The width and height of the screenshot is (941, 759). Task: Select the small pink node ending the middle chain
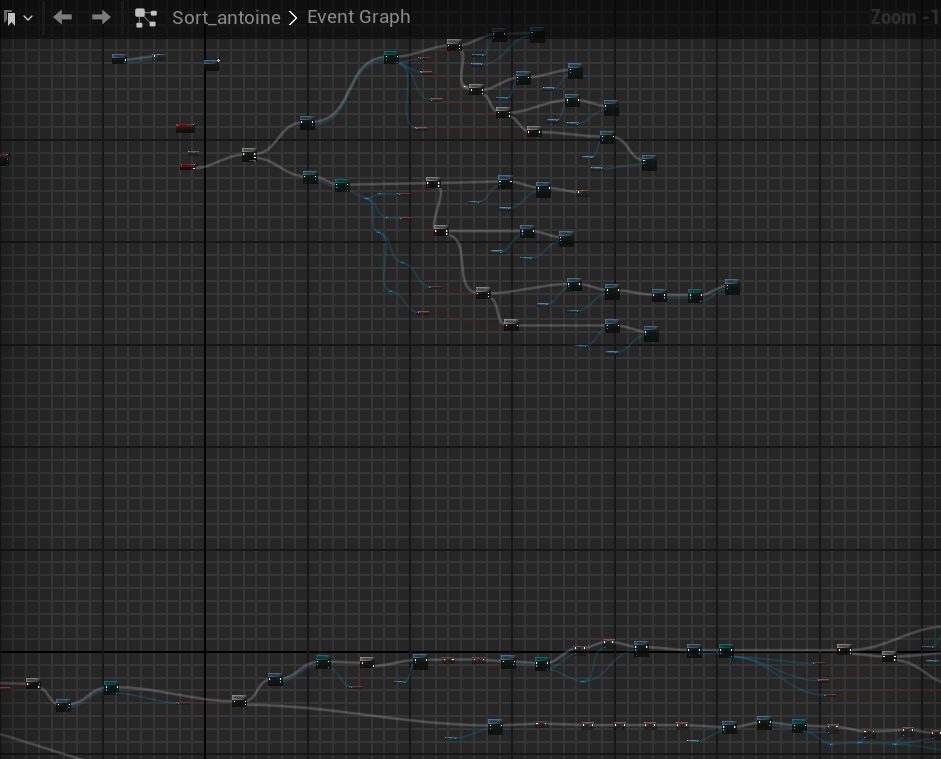(x=582, y=192)
